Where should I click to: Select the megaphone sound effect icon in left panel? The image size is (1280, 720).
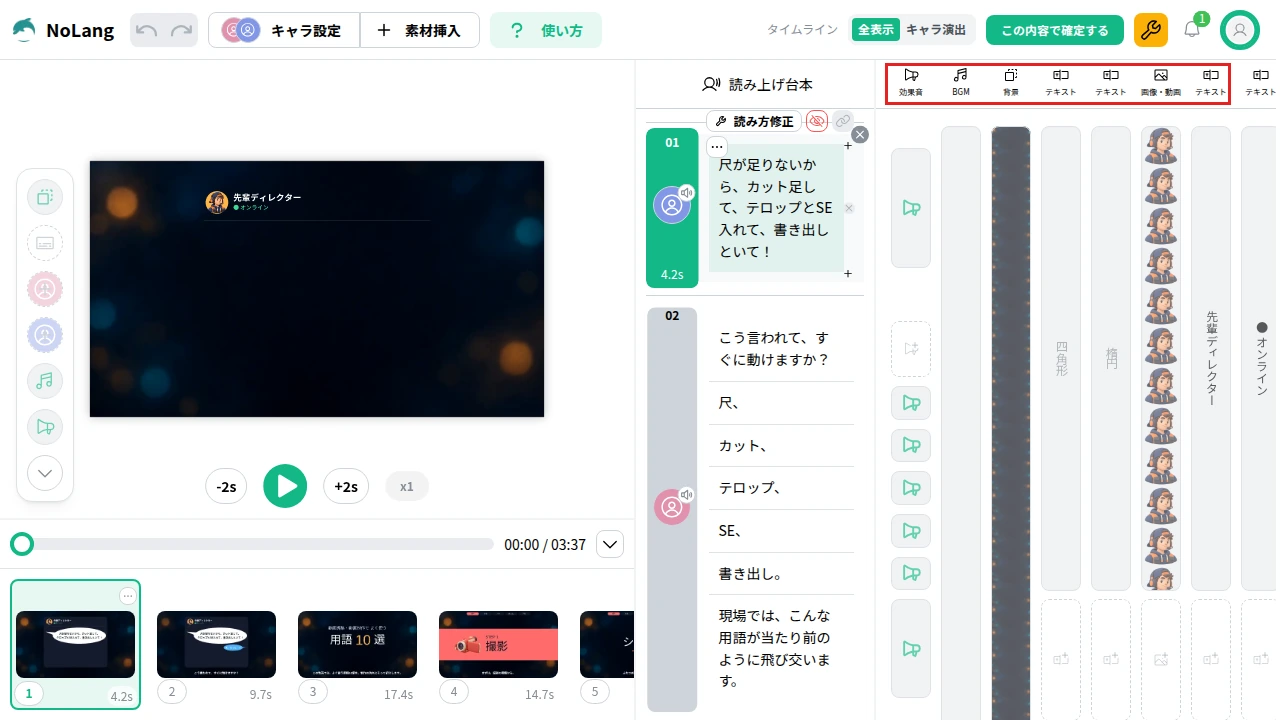[x=45, y=427]
